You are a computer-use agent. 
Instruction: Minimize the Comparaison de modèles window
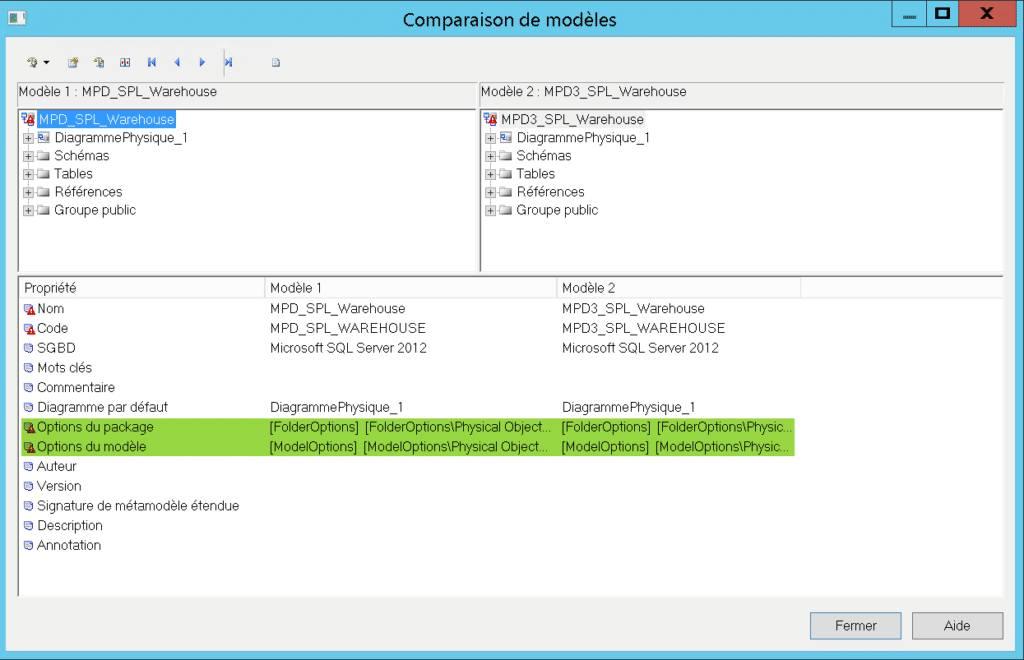tap(909, 14)
